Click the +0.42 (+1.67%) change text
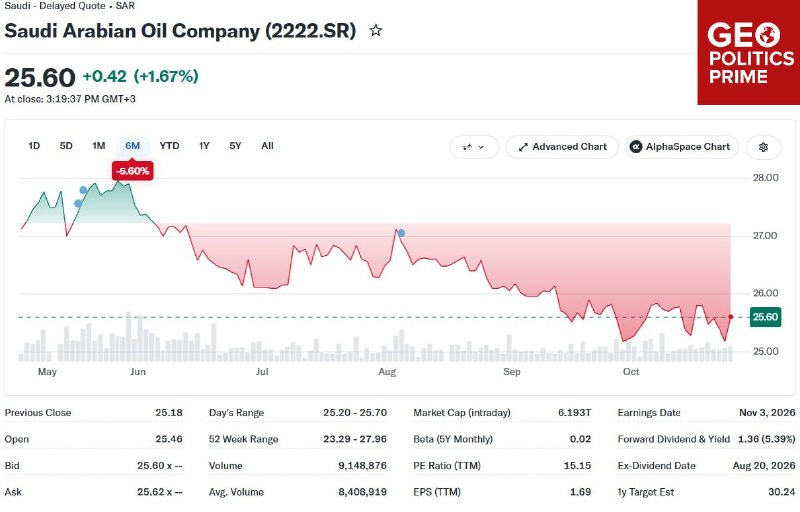The height and width of the screenshot is (512, 800). coord(140,76)
